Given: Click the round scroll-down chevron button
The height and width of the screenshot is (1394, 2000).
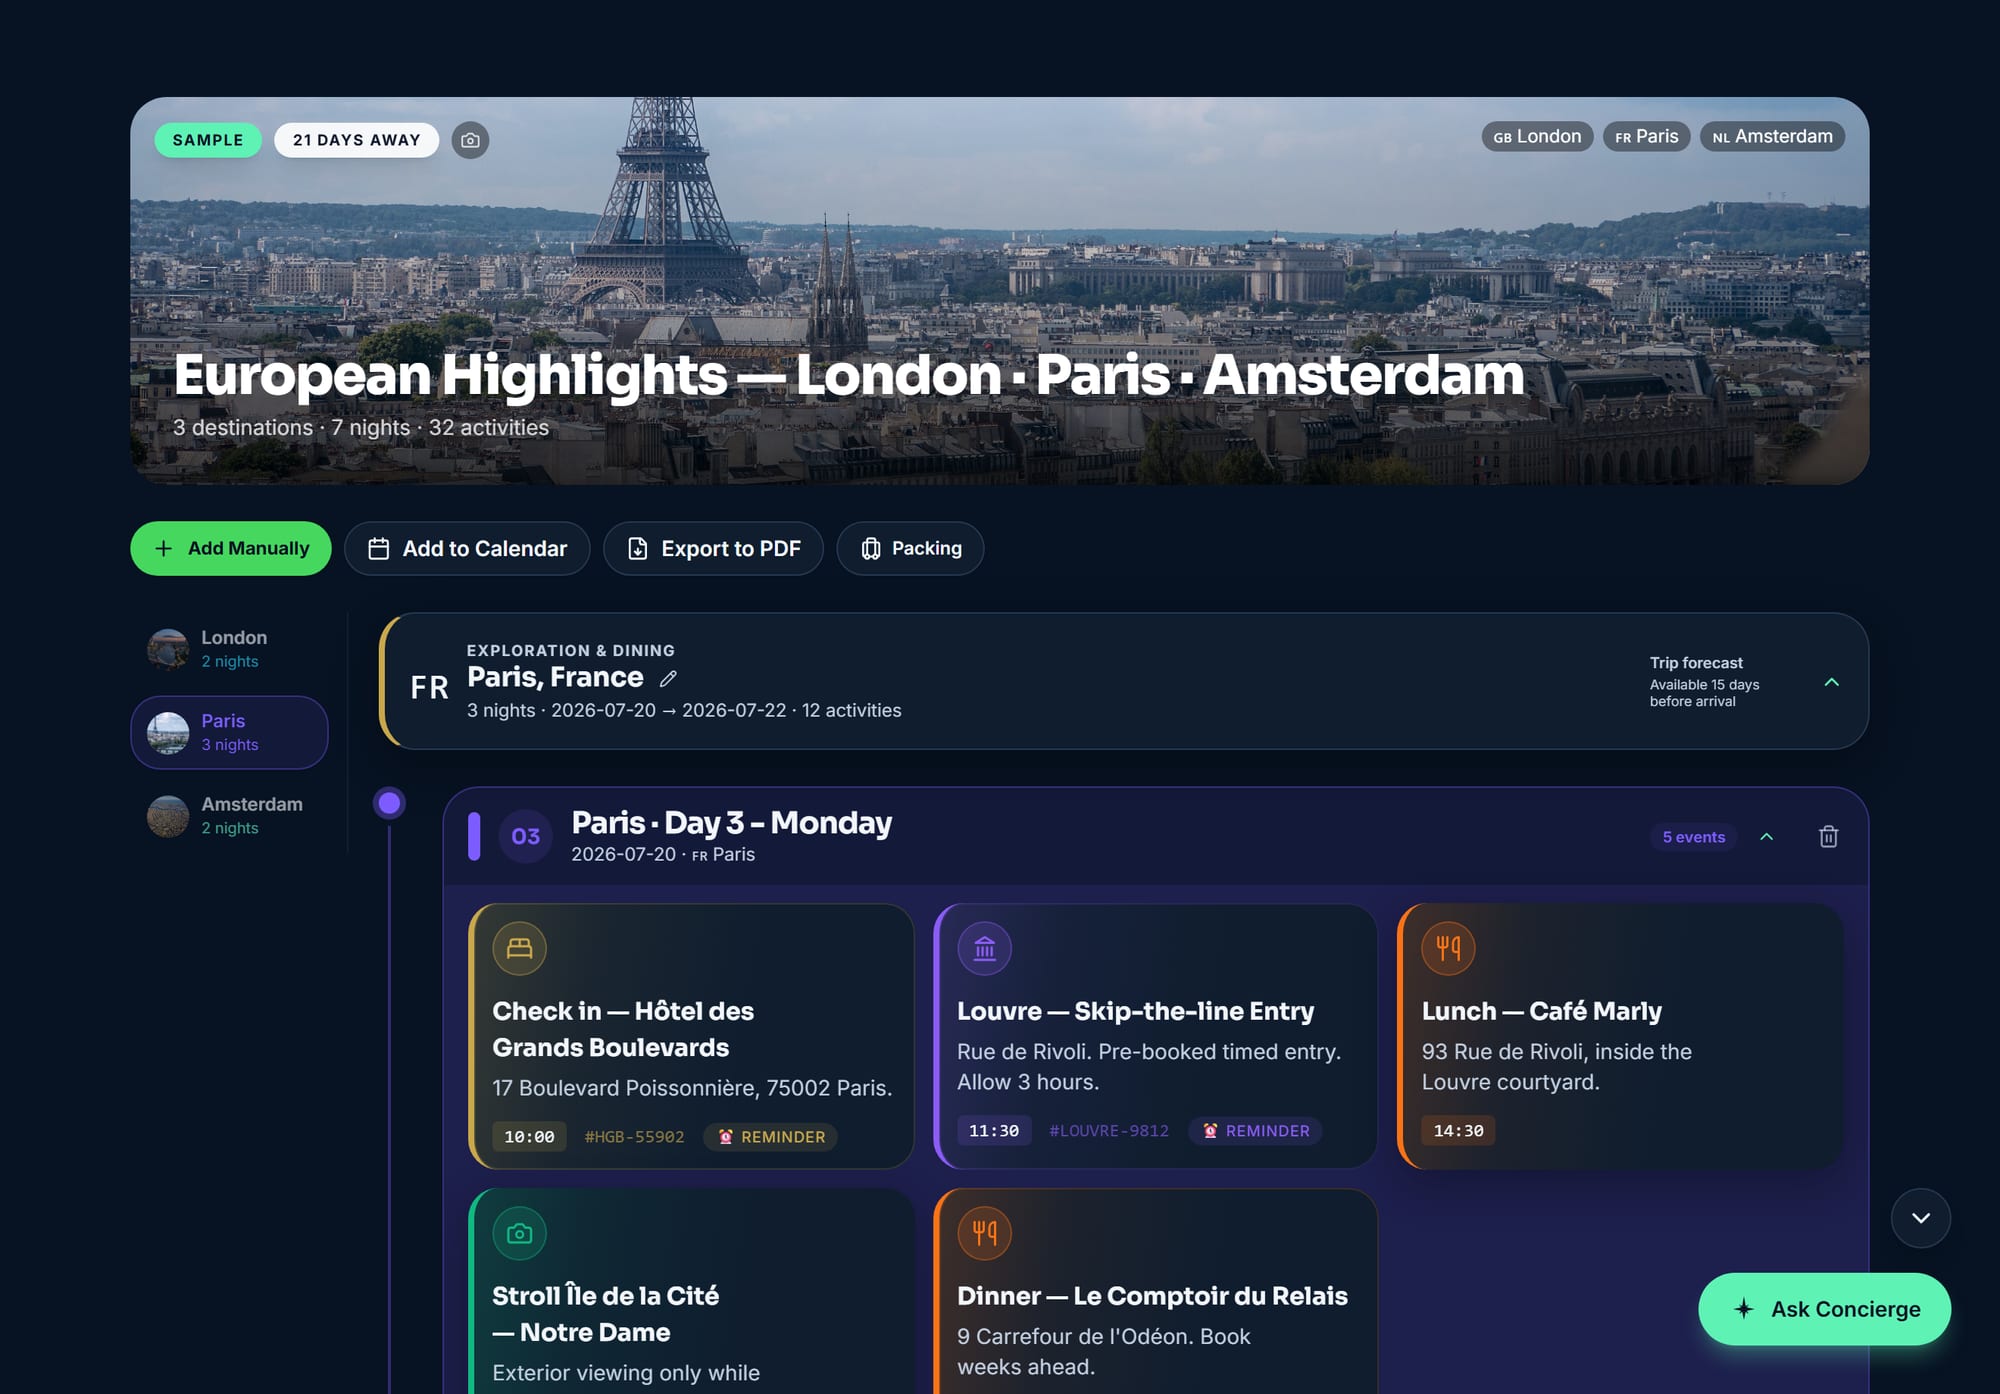Looking at the screenshot, I should tap(1920, 1218).
